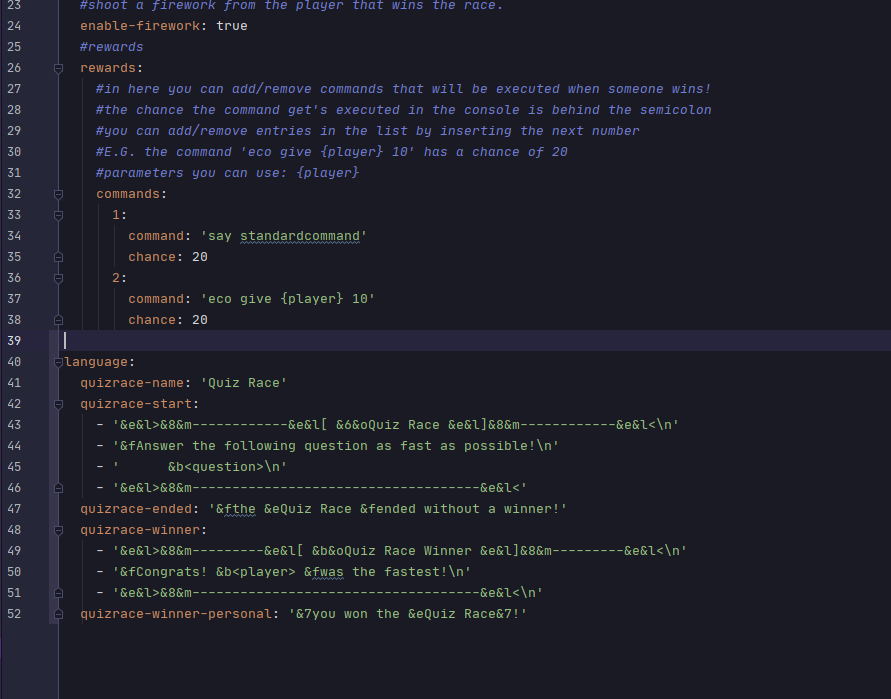
Task: Fold the quizrace-winner list
Action: tap(58, 530)
